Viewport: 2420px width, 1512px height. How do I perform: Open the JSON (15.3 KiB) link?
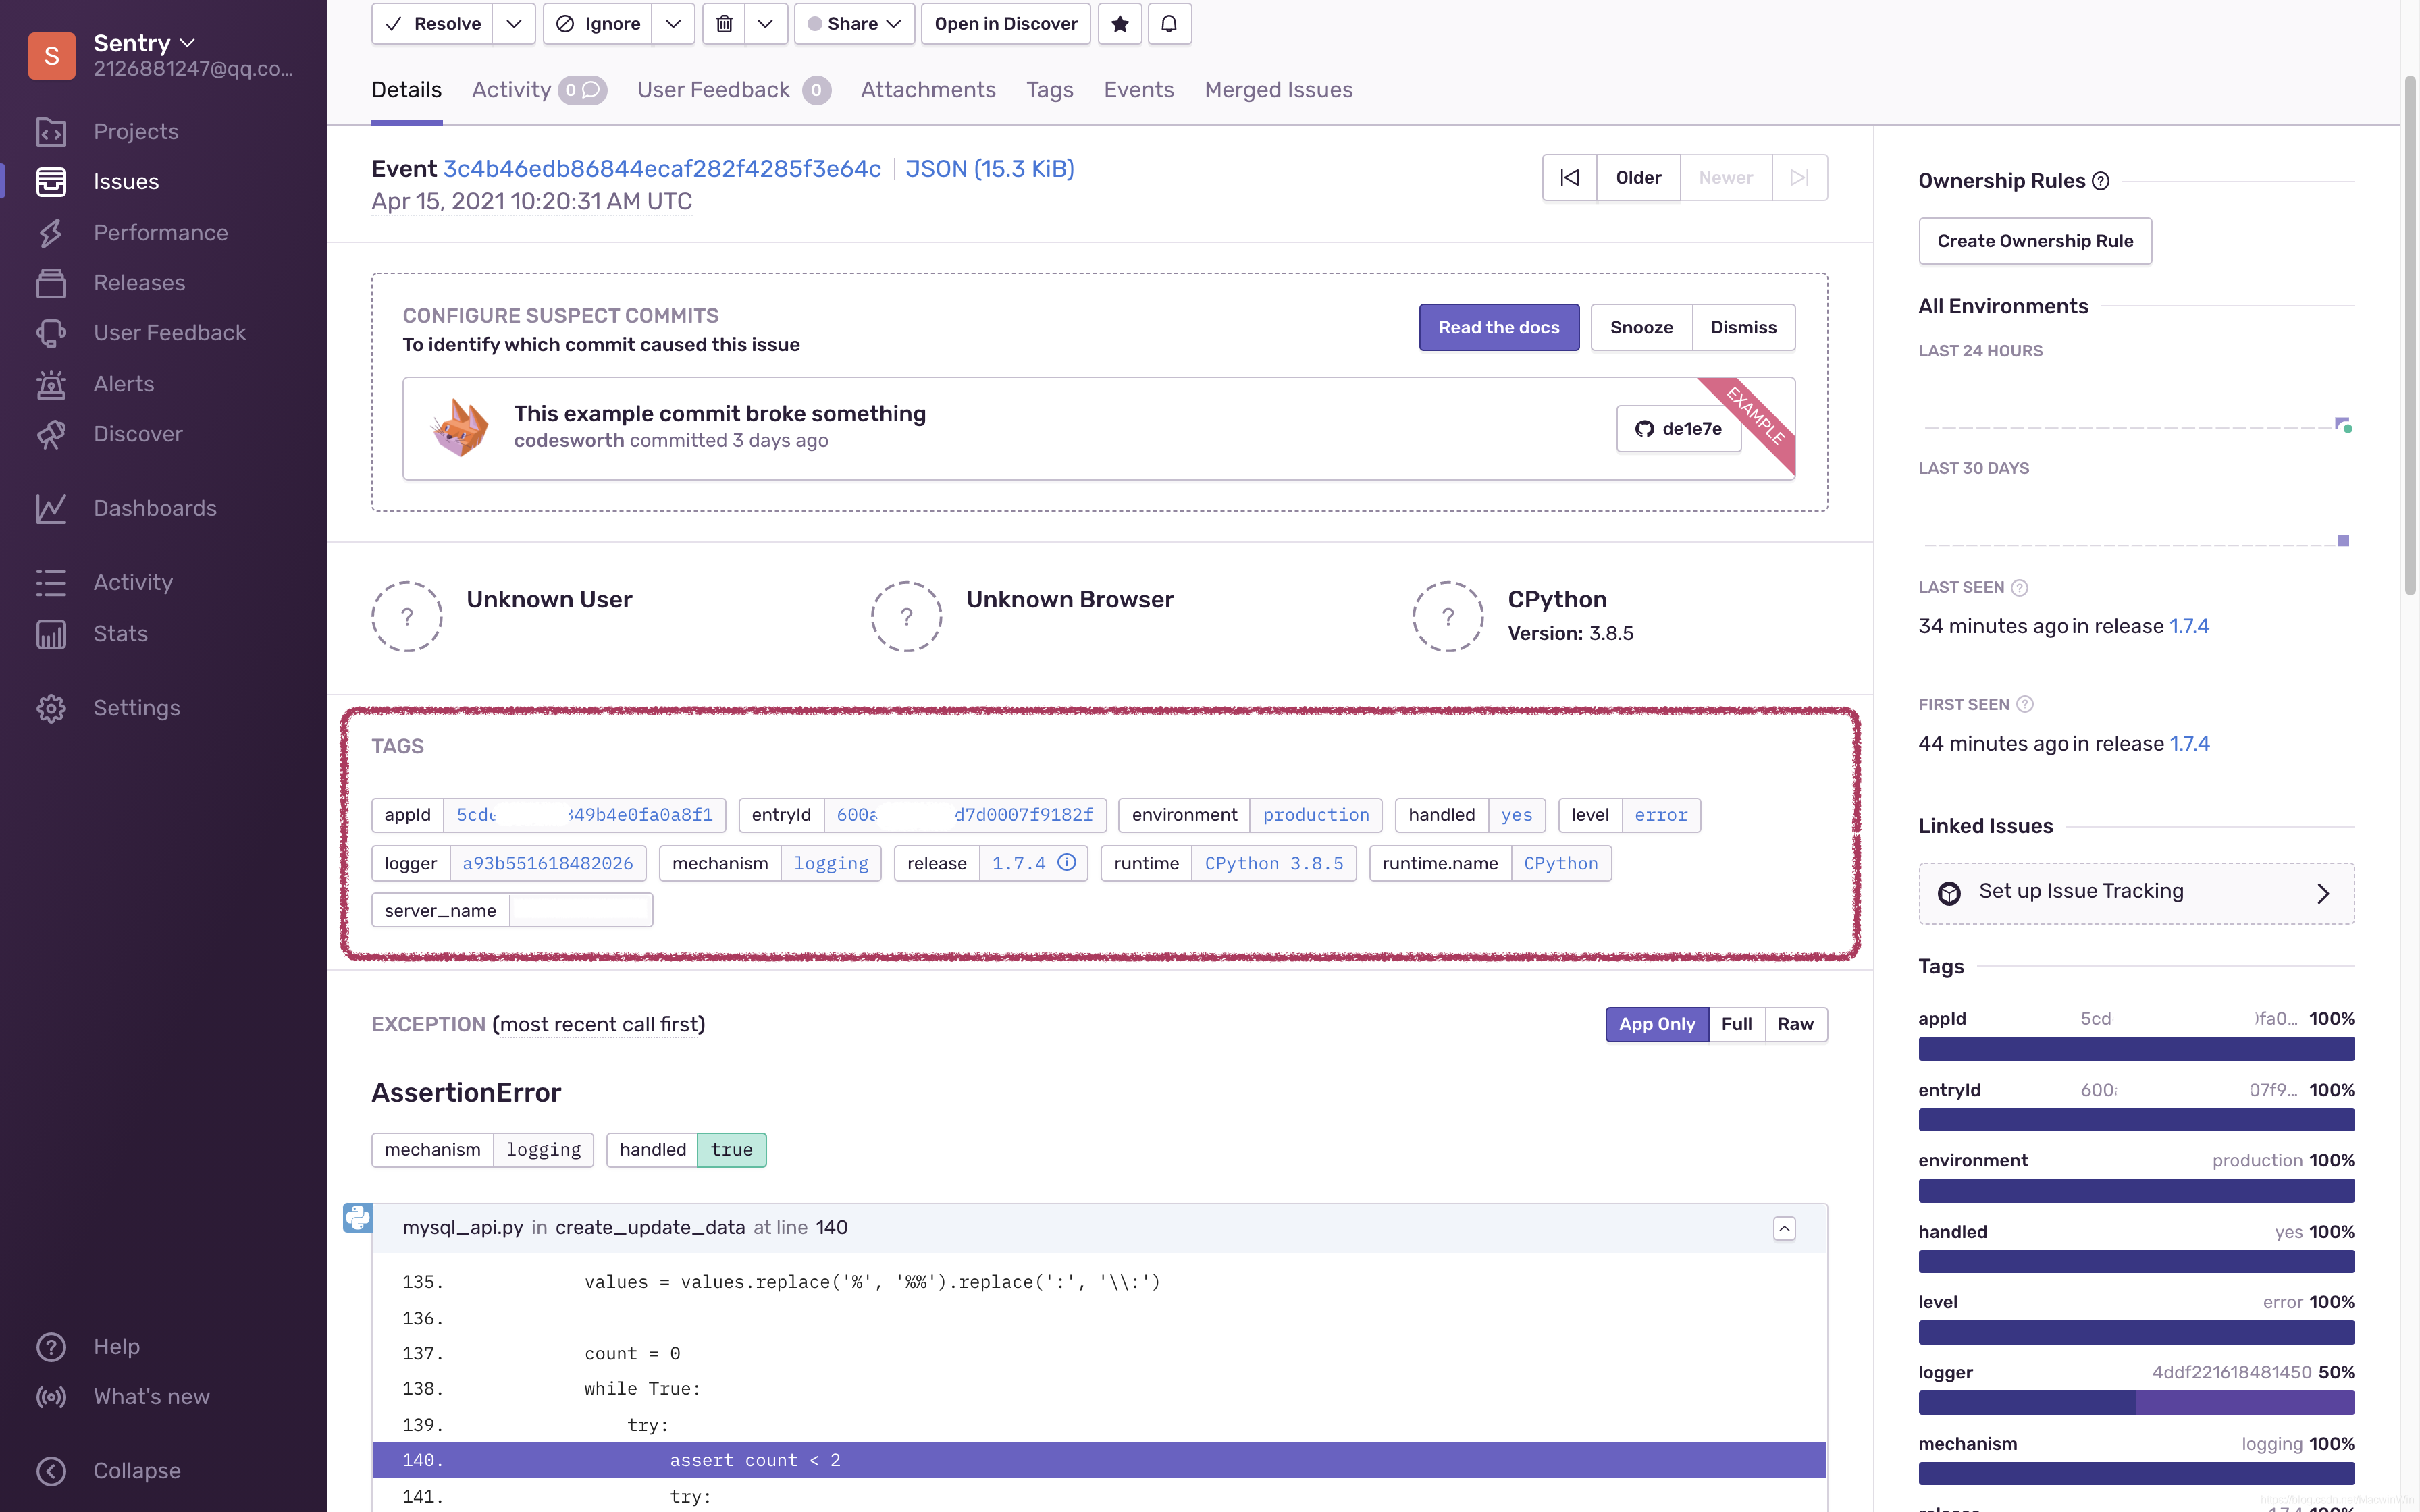[x=989, y=168]
